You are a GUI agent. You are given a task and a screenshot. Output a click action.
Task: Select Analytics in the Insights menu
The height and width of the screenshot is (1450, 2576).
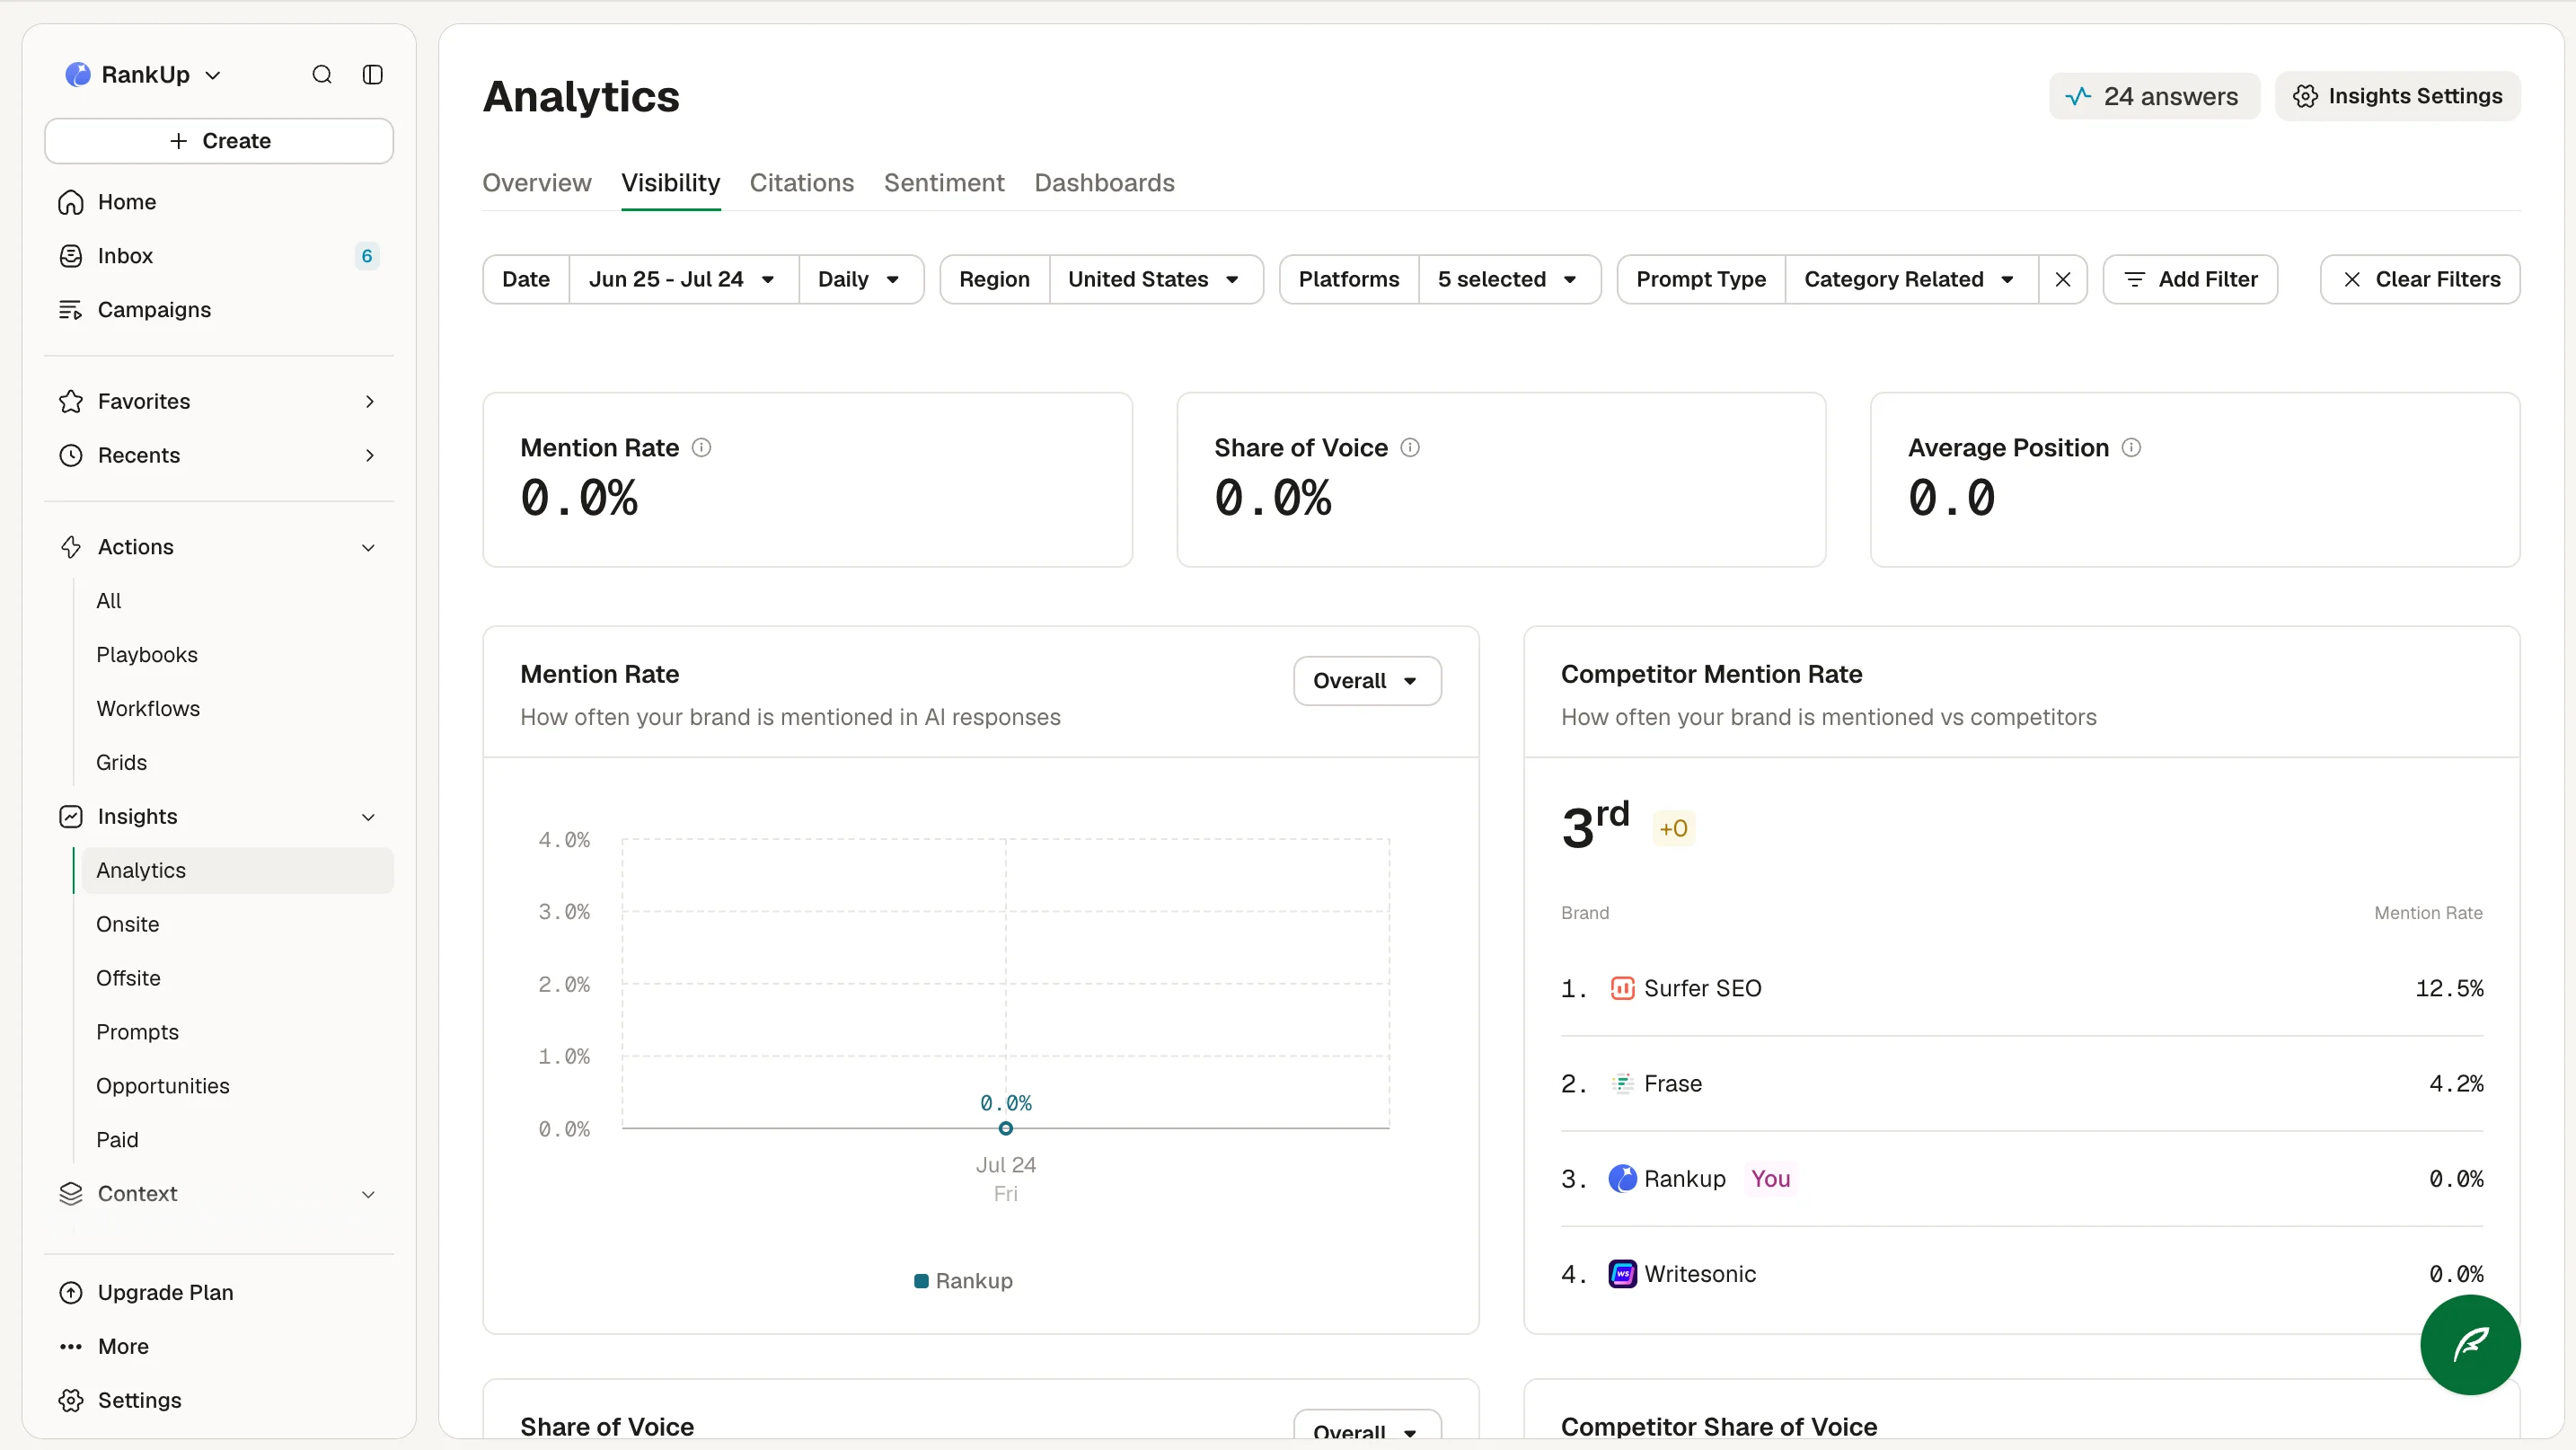click(238, 871)
